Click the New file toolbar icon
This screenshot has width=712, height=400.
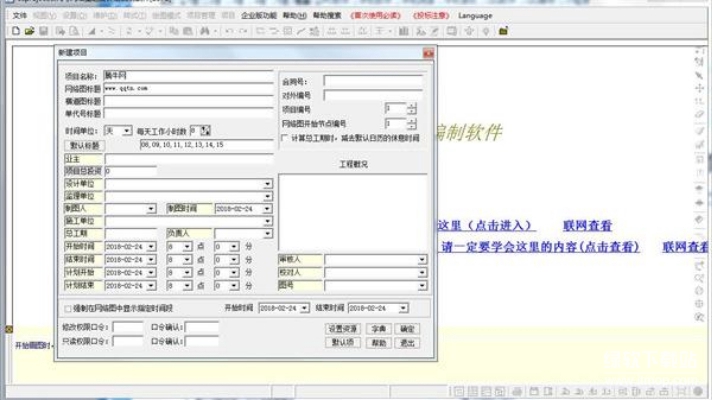point(16,32)
